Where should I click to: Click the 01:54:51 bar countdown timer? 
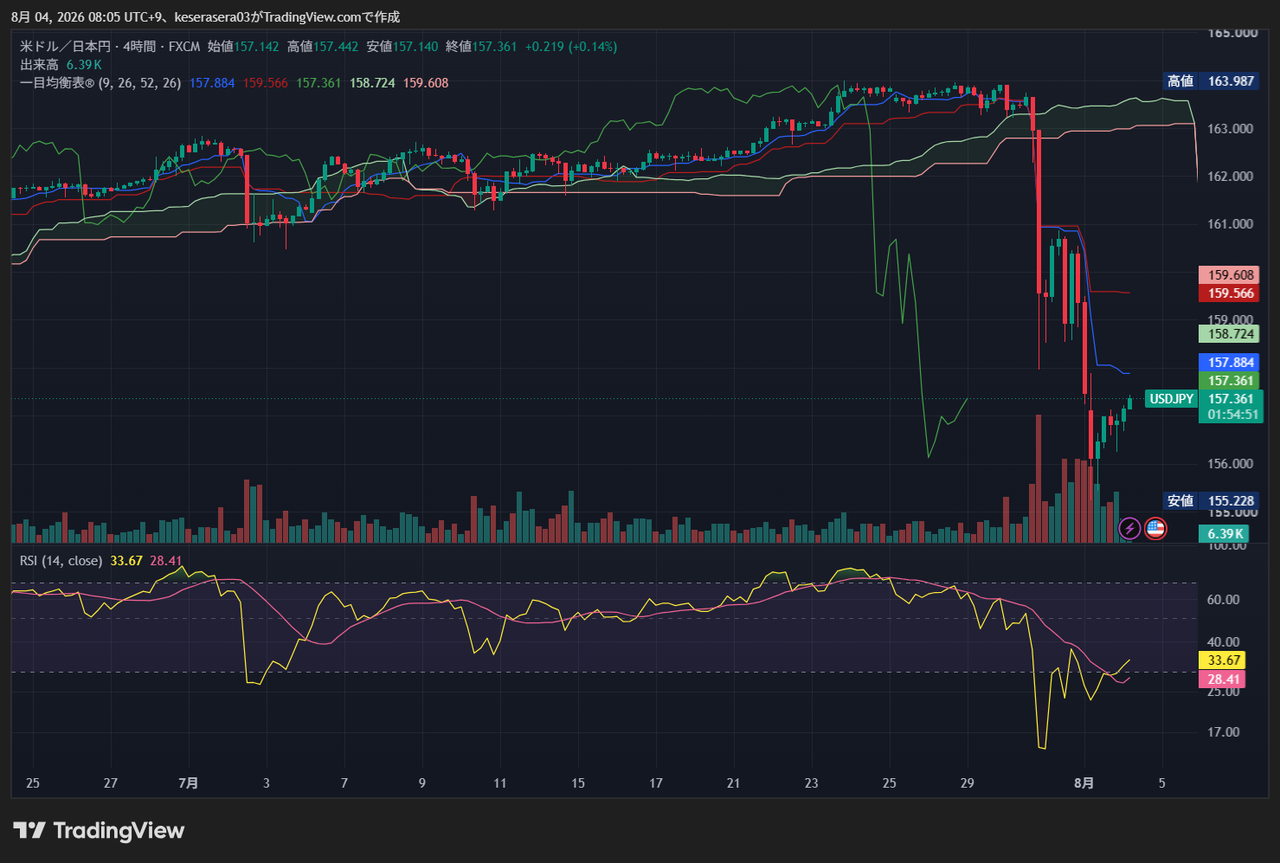pos(1231,414)
